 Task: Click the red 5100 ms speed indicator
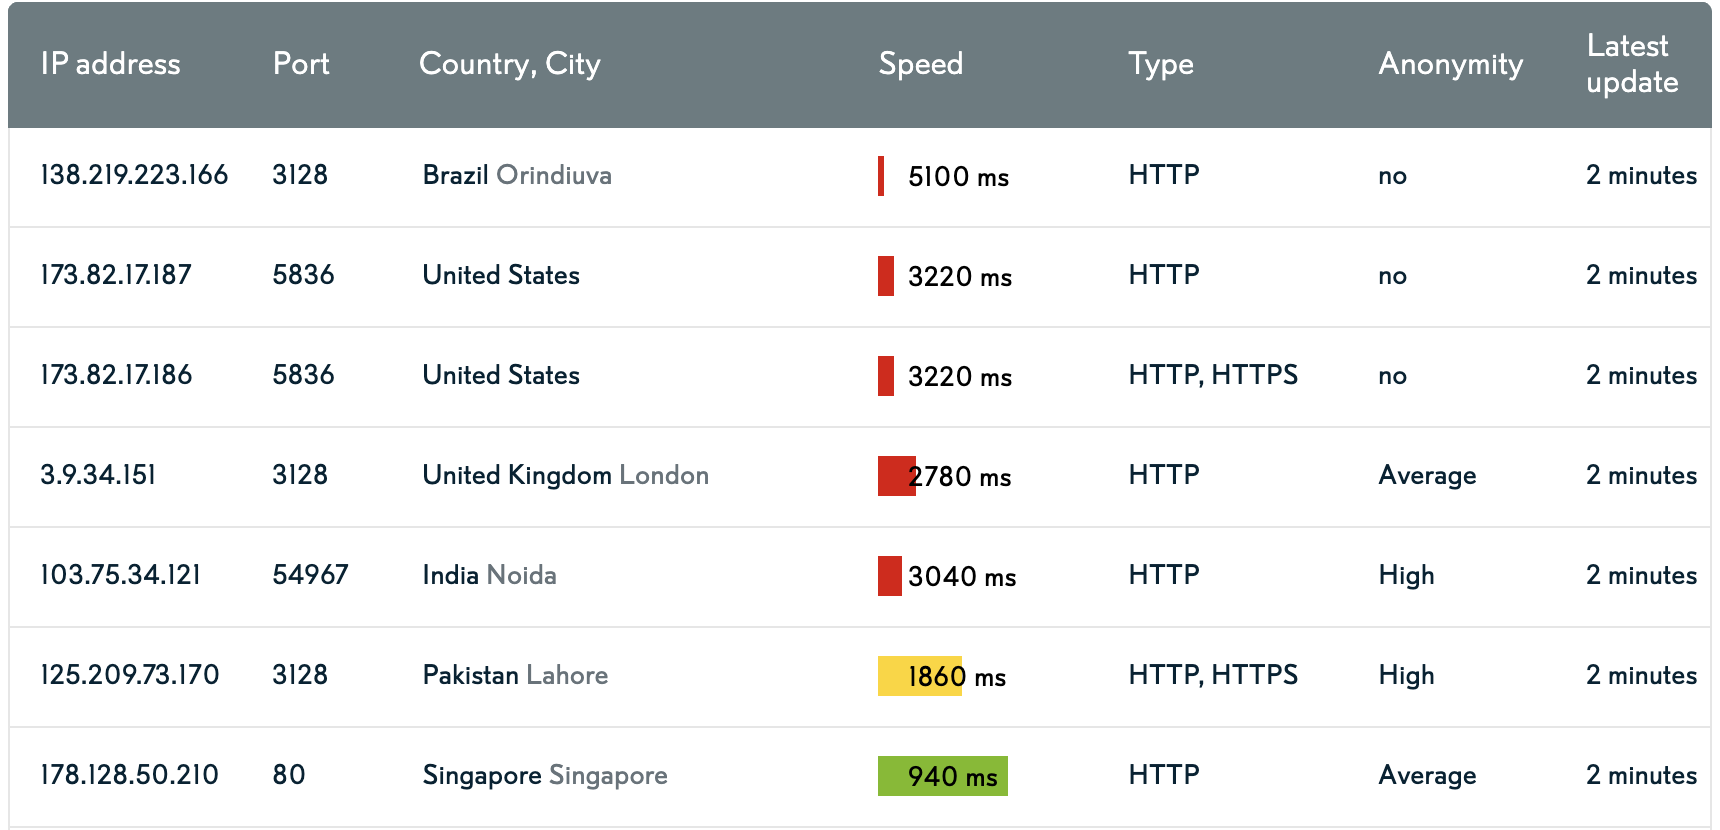pos(881,176)
